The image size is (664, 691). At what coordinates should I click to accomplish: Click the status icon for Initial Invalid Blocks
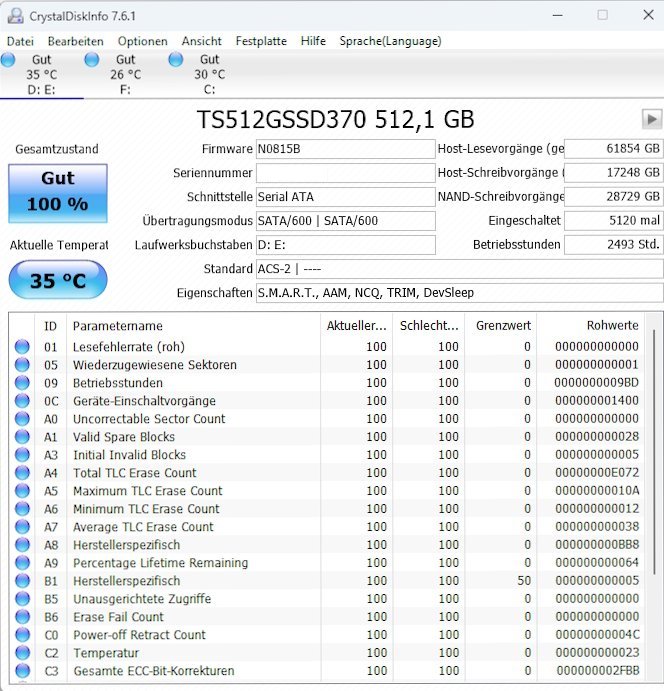point(22,455)
